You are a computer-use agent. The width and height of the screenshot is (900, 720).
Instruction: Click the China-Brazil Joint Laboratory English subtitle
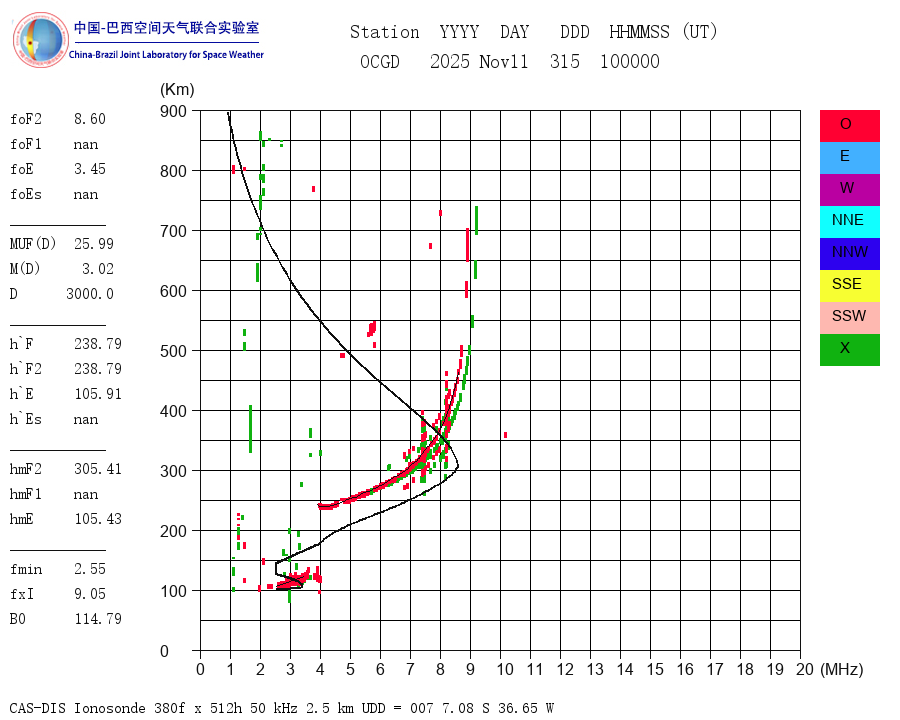click(166, 55)
